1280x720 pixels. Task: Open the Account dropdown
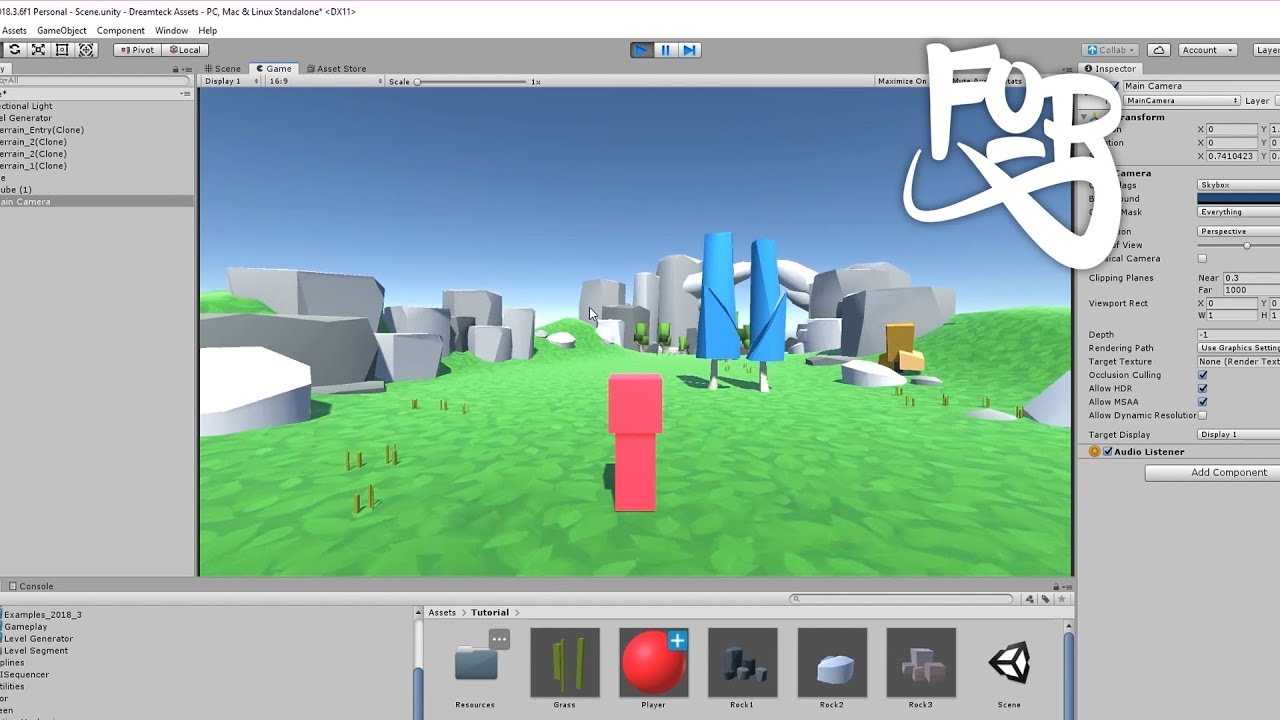click(1206, 50)
